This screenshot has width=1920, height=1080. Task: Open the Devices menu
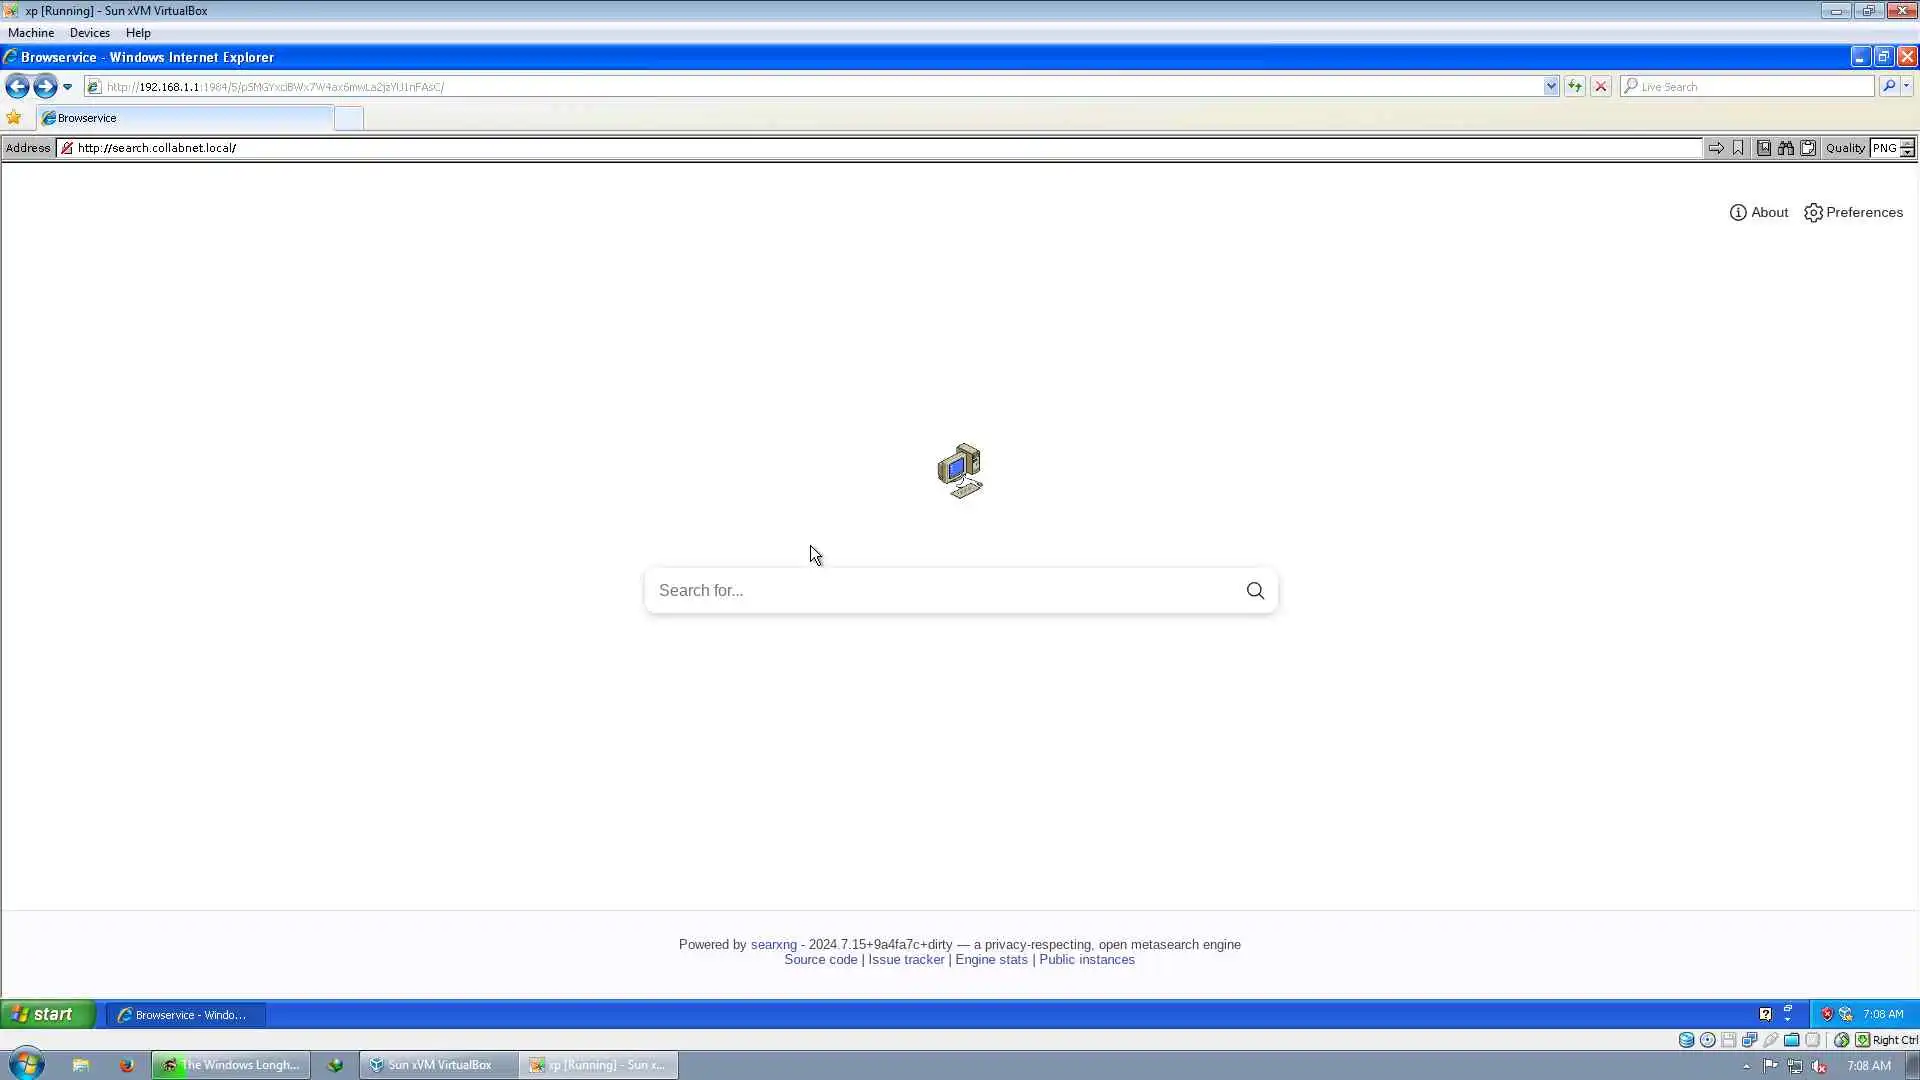tap(89, 33)
